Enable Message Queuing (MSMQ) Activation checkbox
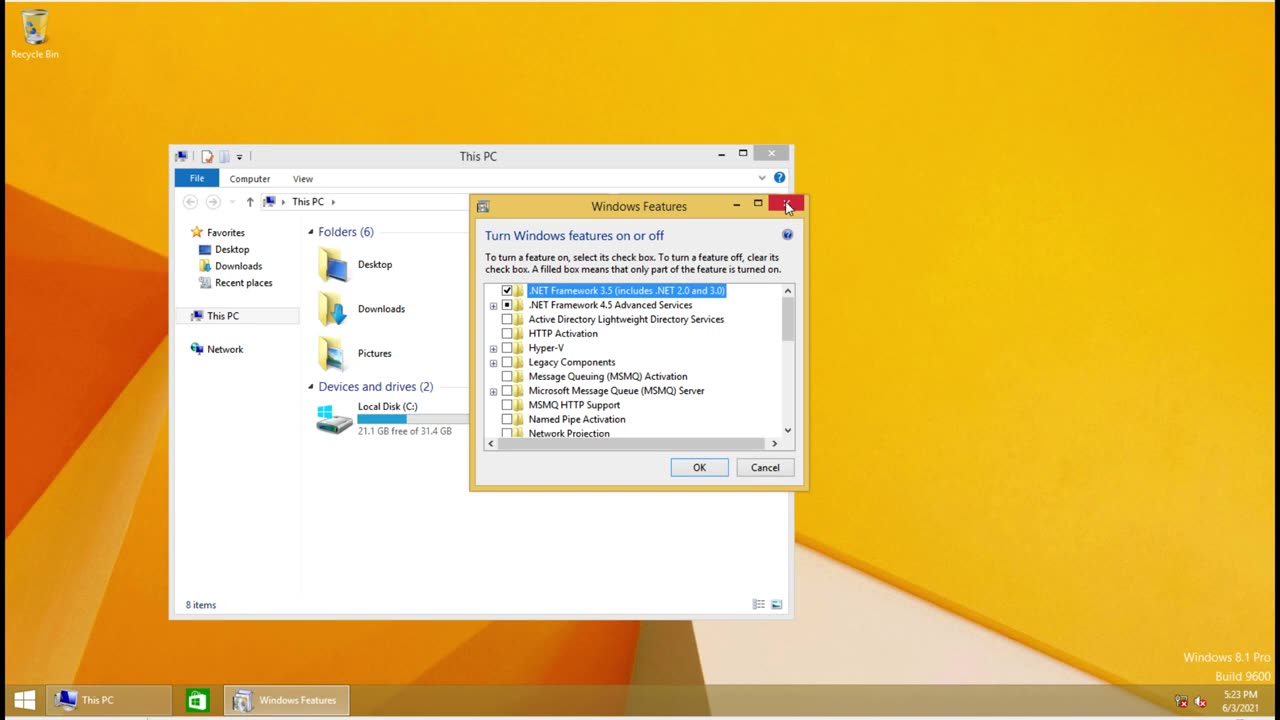 tap(507, 377)
